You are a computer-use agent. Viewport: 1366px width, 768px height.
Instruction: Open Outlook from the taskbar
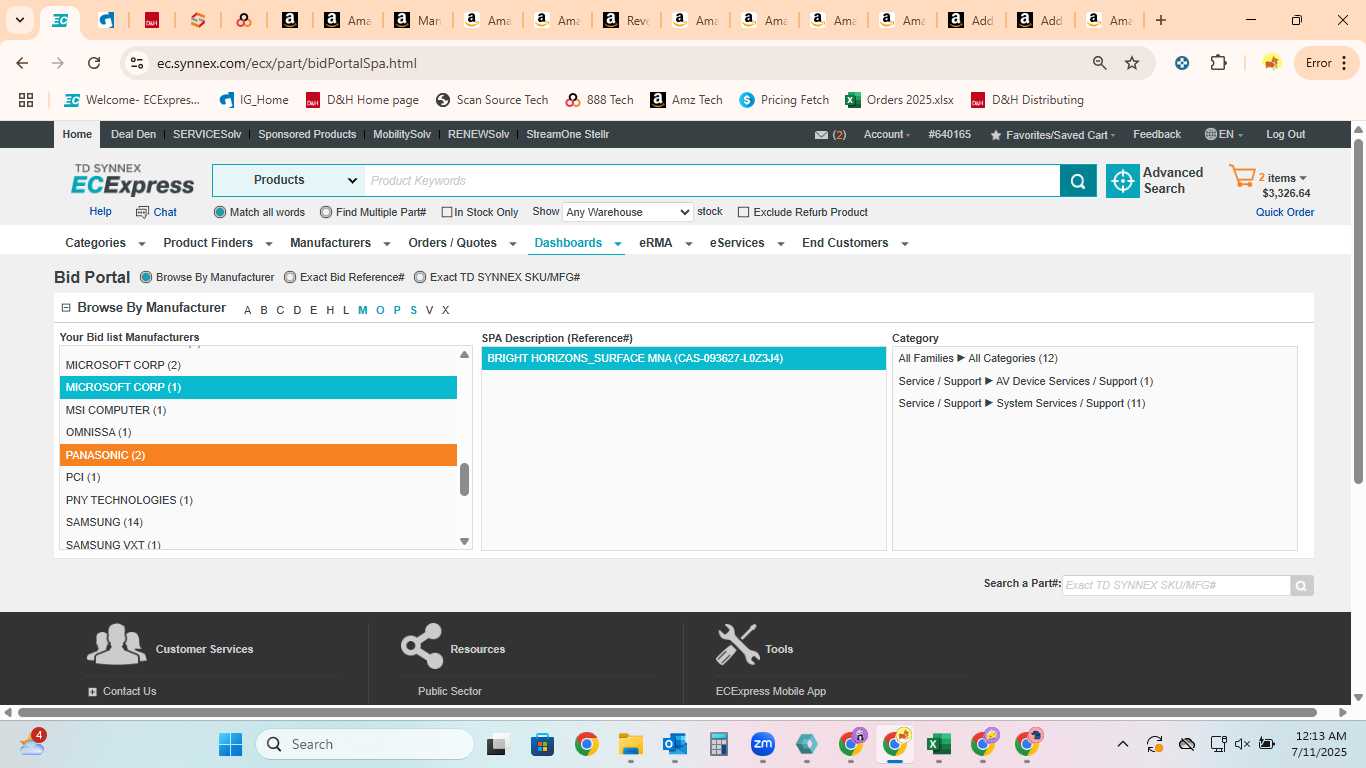click(x=674, y=744)
